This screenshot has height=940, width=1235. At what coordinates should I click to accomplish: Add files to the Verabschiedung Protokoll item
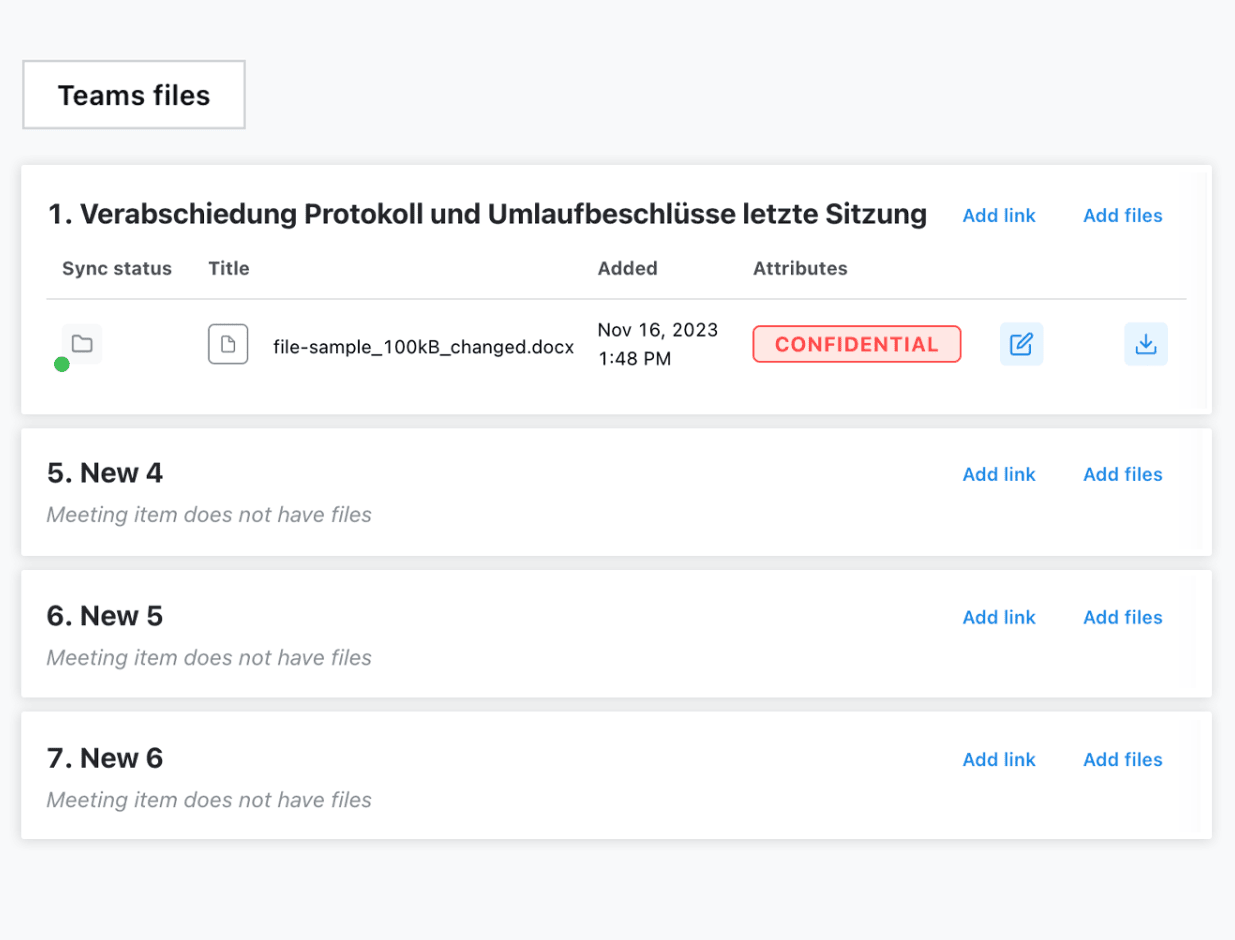pos(1122,216)
